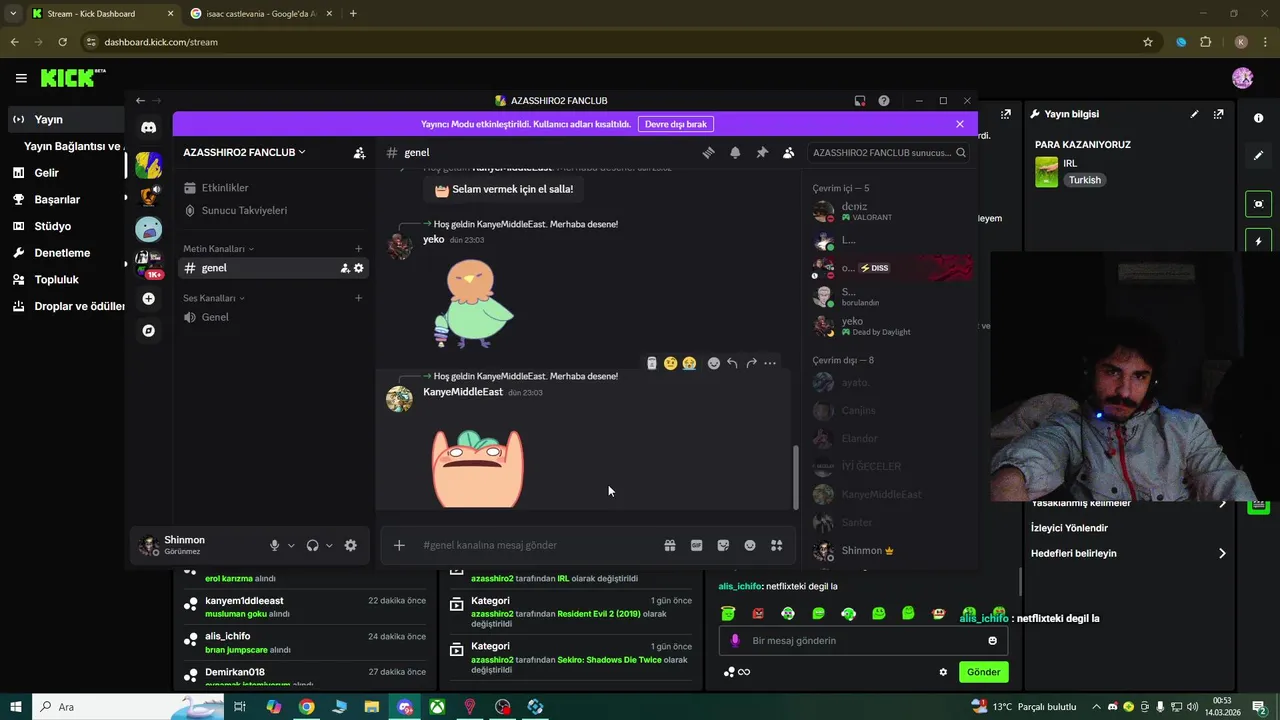The height and width of the screenshot is (720, 1280).
Task: Open Threads icon in the genel channel header
Action: [708, 153]
